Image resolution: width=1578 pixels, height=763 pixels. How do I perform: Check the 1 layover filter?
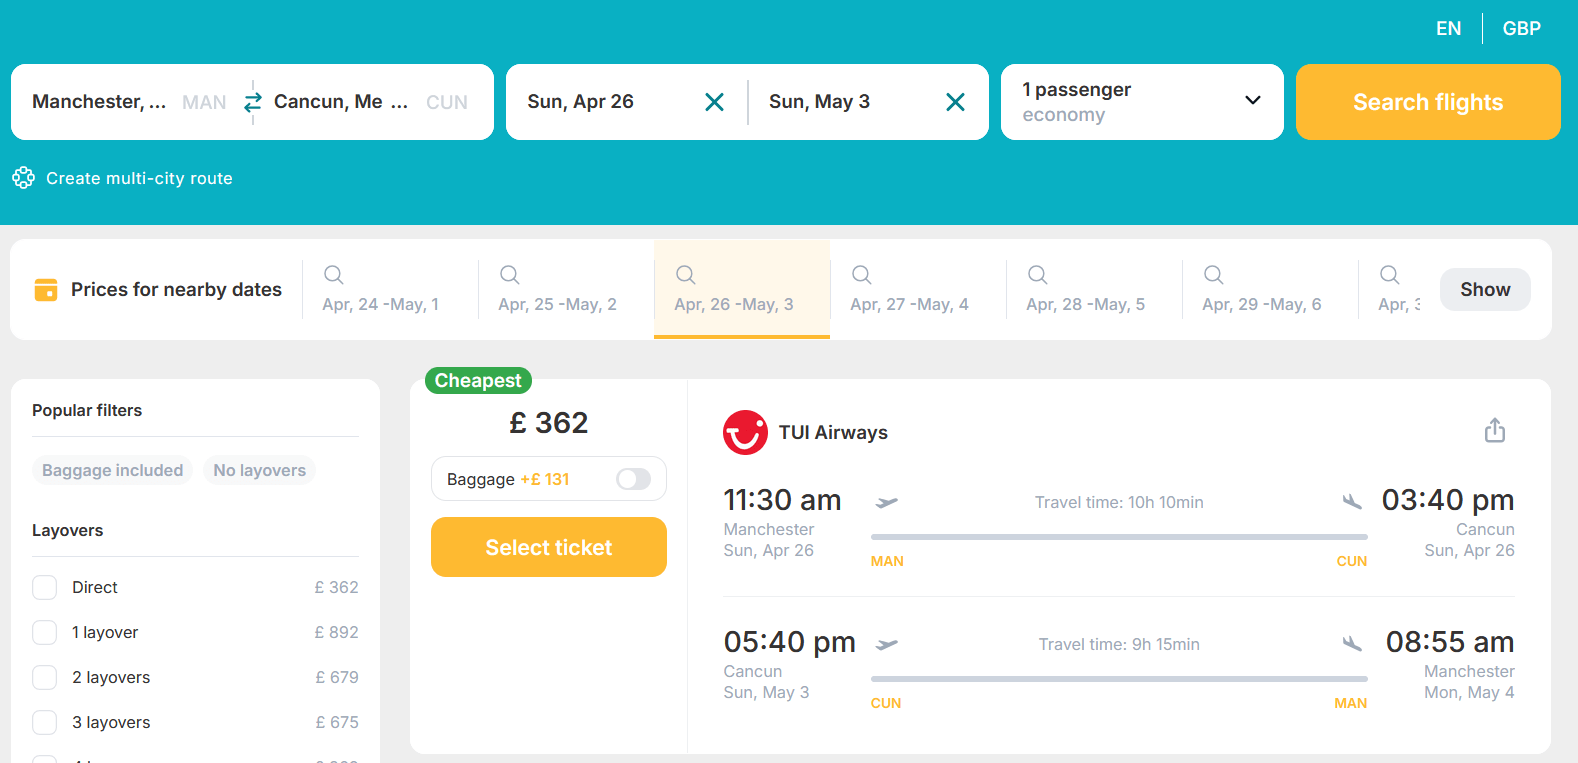tap(45, 632)
